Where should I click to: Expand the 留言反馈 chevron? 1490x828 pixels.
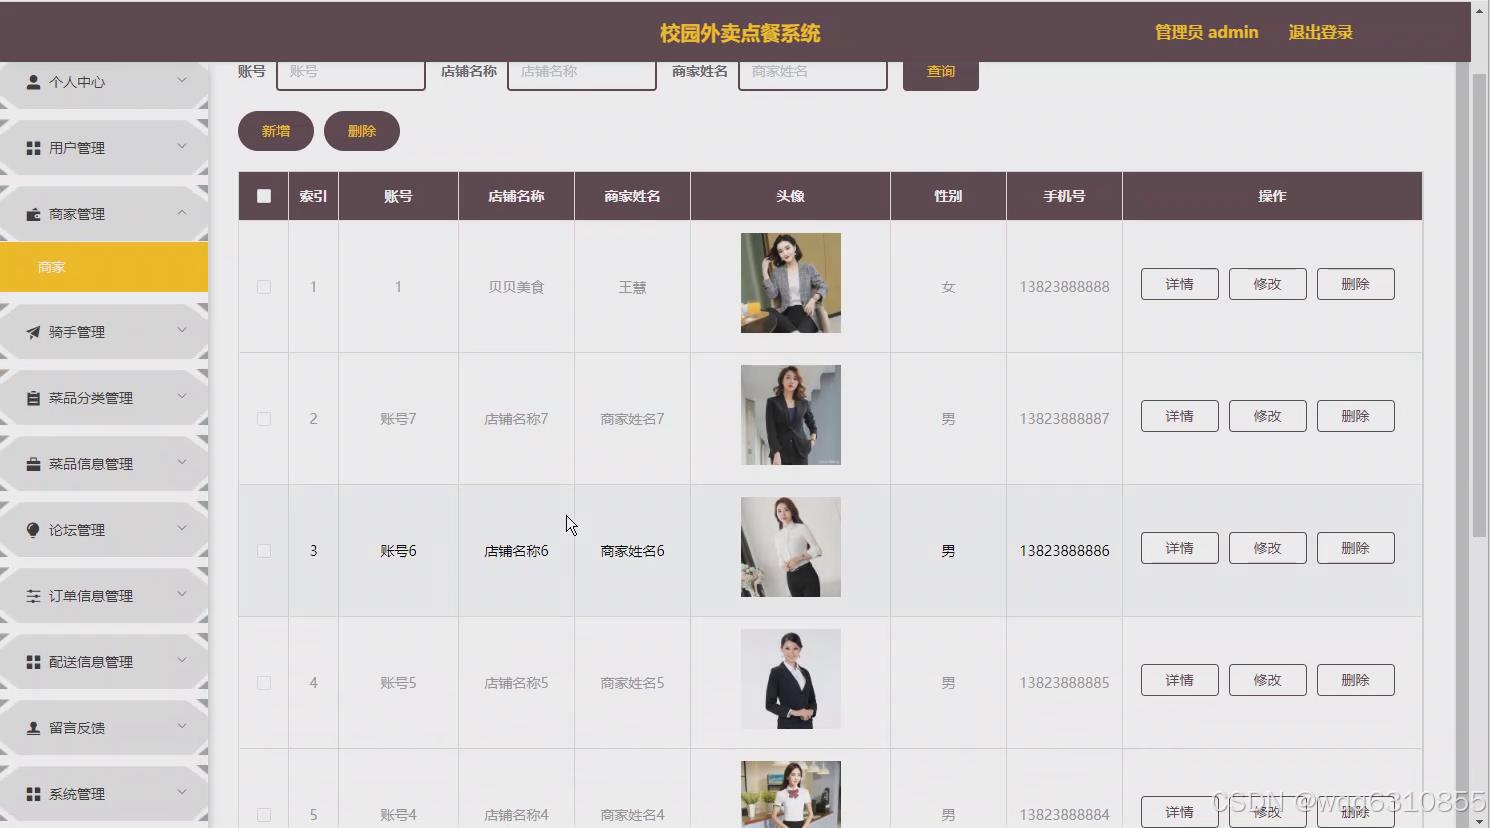[182, 726]
